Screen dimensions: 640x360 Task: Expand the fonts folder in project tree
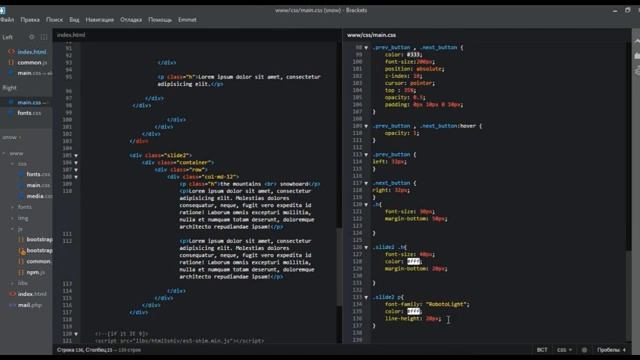(12, 207)
